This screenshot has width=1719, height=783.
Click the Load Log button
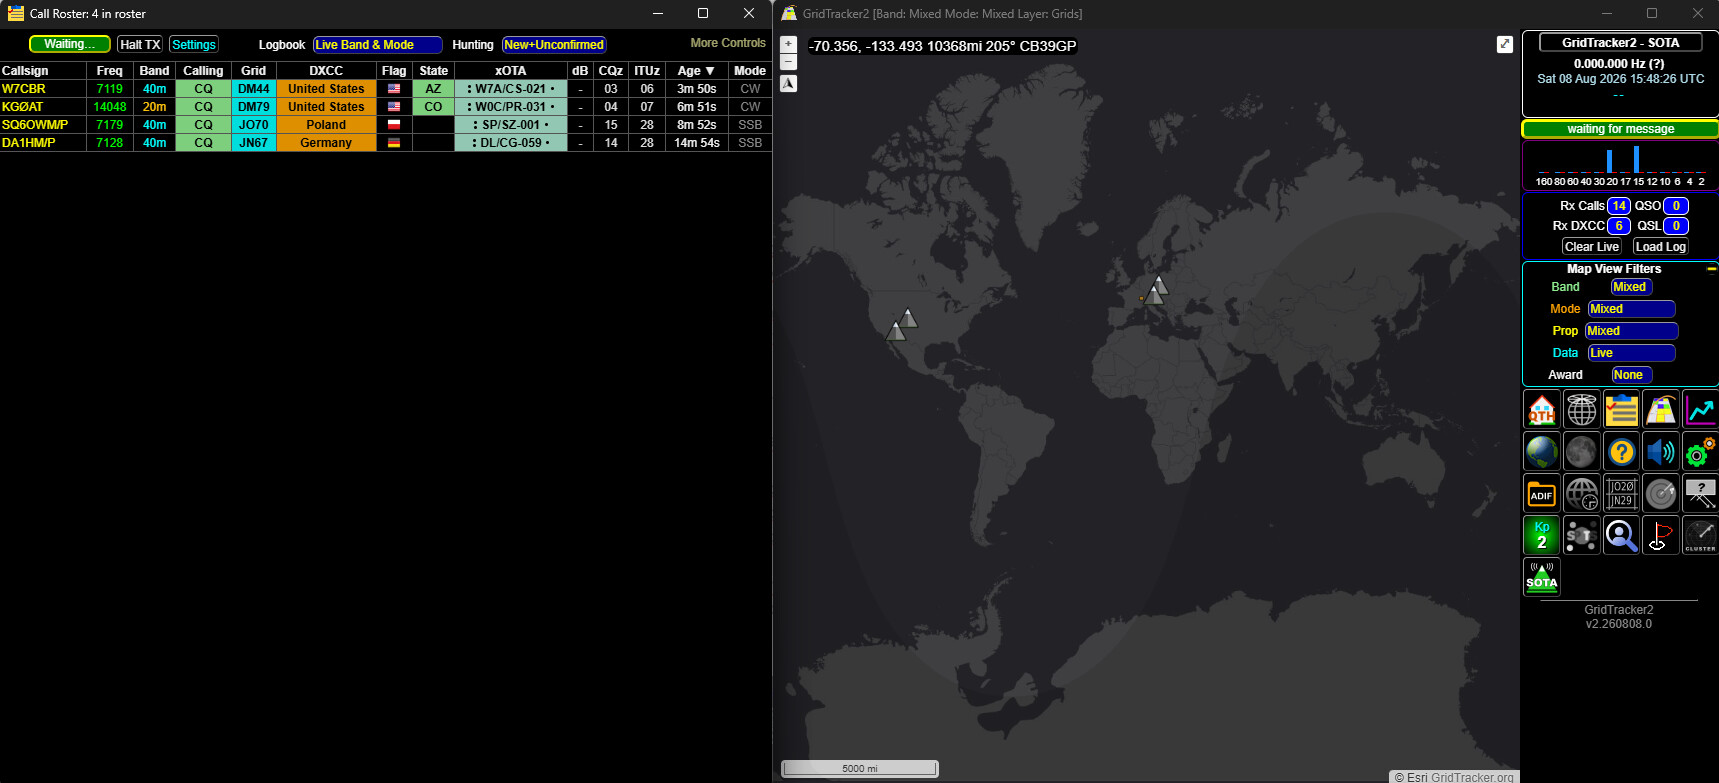1661,247
